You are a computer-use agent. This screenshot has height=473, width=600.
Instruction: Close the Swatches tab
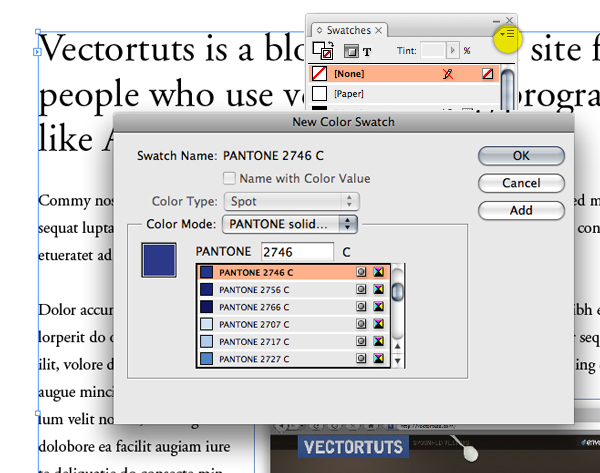(378, 30)
